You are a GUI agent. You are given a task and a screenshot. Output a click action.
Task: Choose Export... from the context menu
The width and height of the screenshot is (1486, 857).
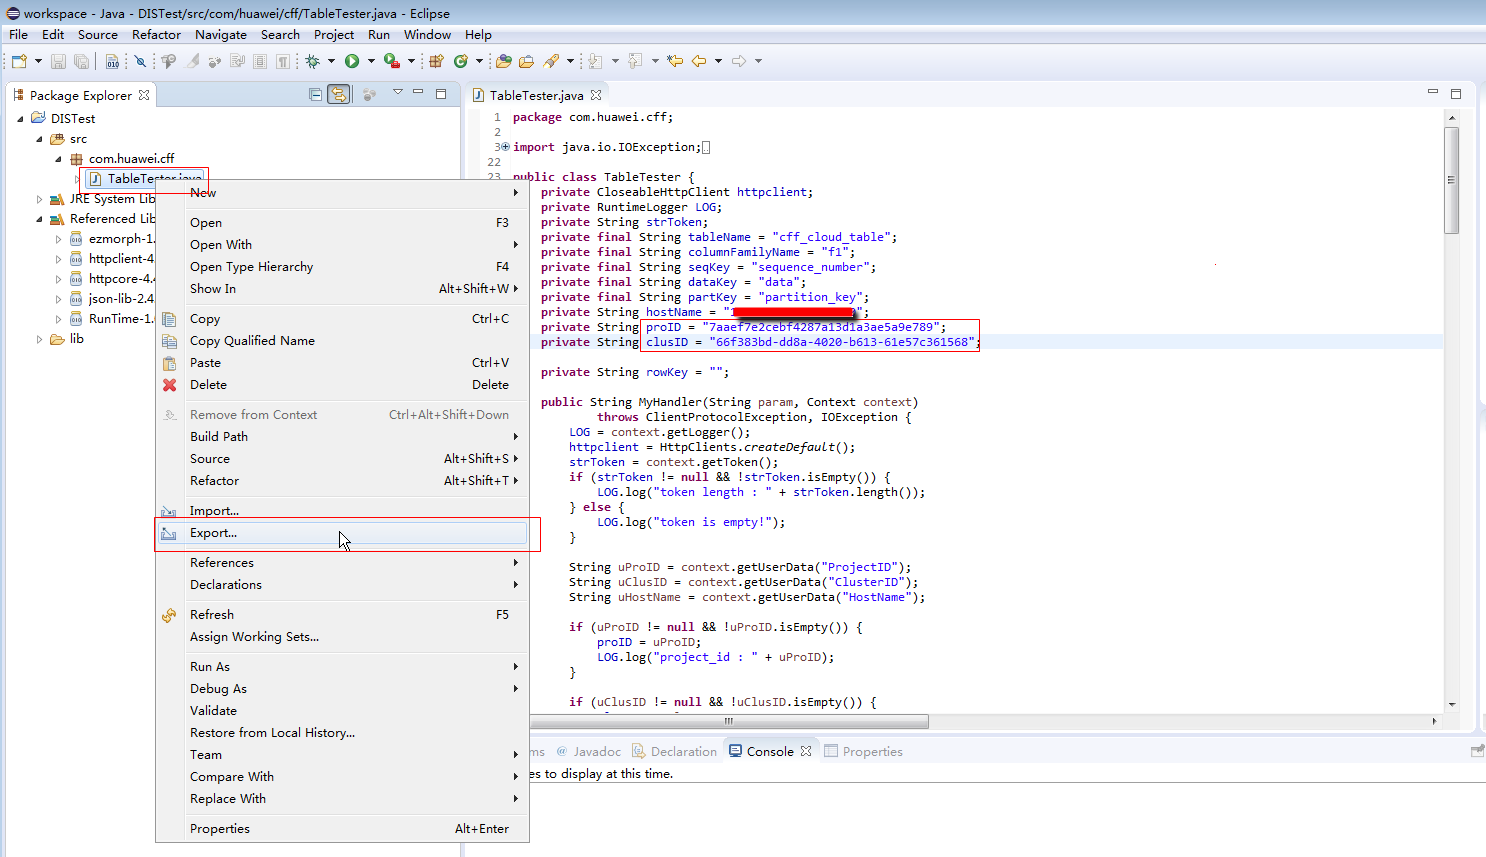(x=213, y=533)
